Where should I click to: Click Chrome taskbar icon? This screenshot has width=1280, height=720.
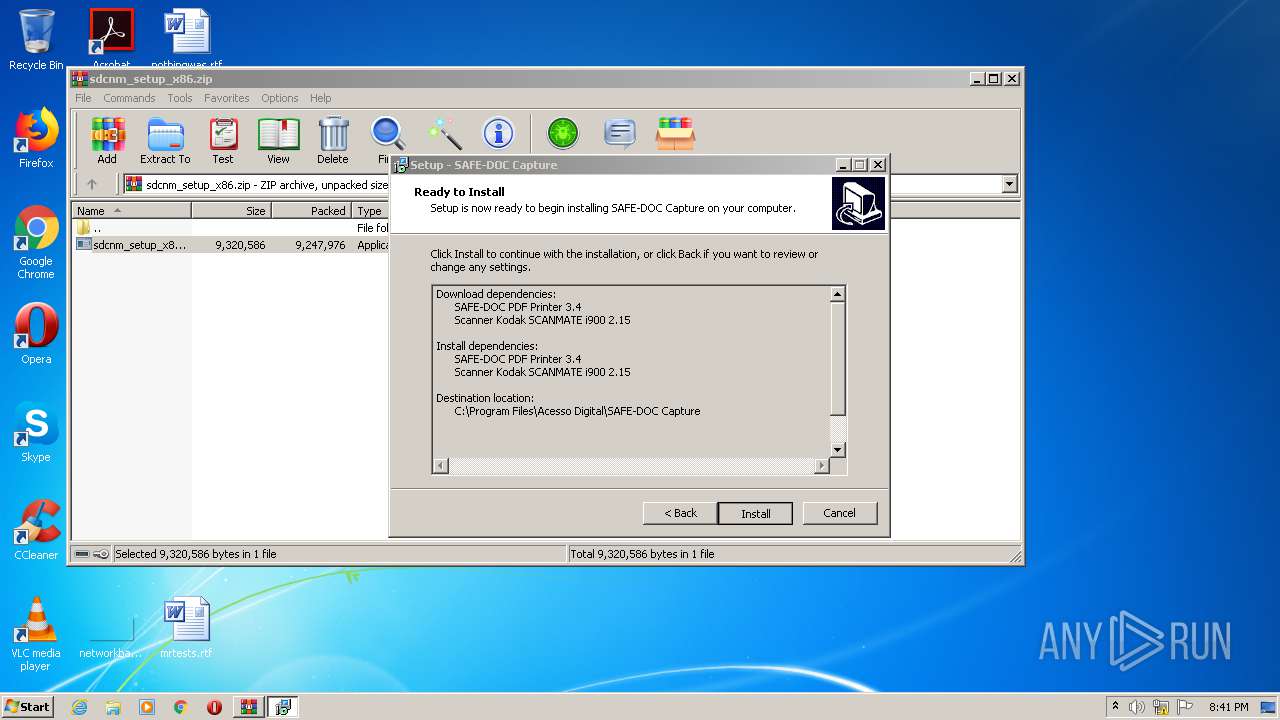tap(180, 707)
